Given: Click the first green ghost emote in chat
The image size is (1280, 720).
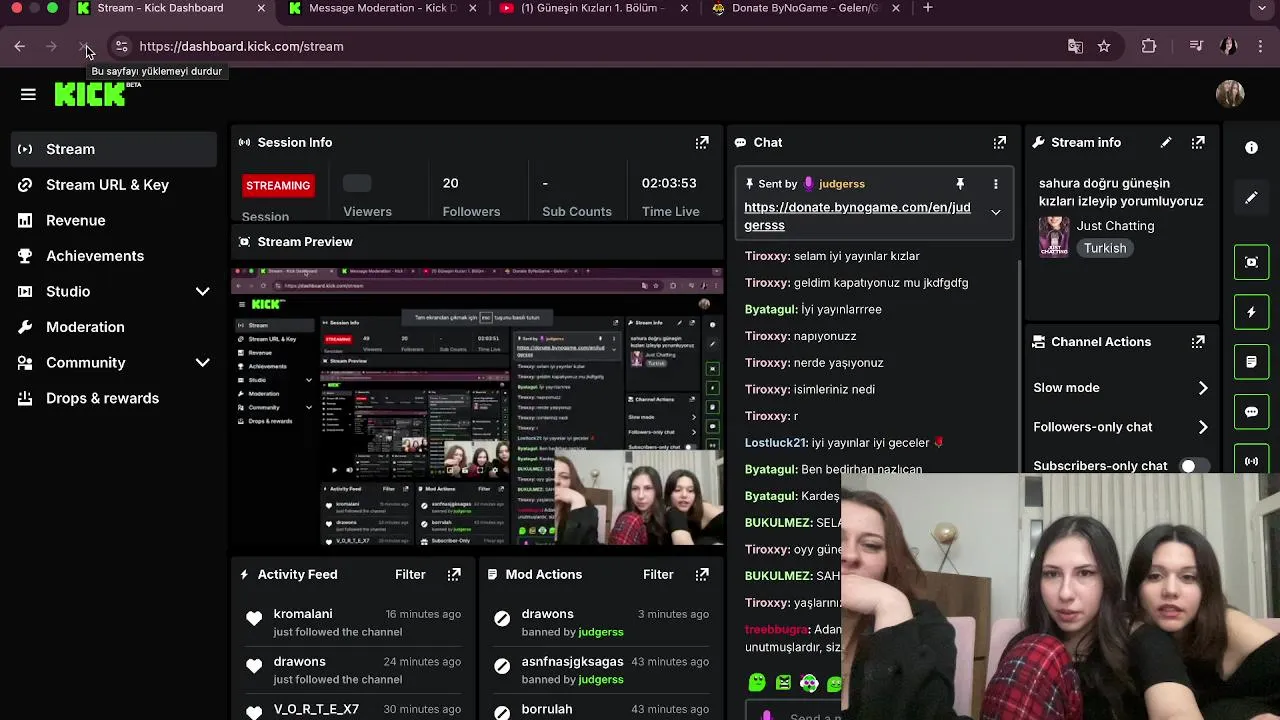Looking at the screenshot, I should coord(757,683).
